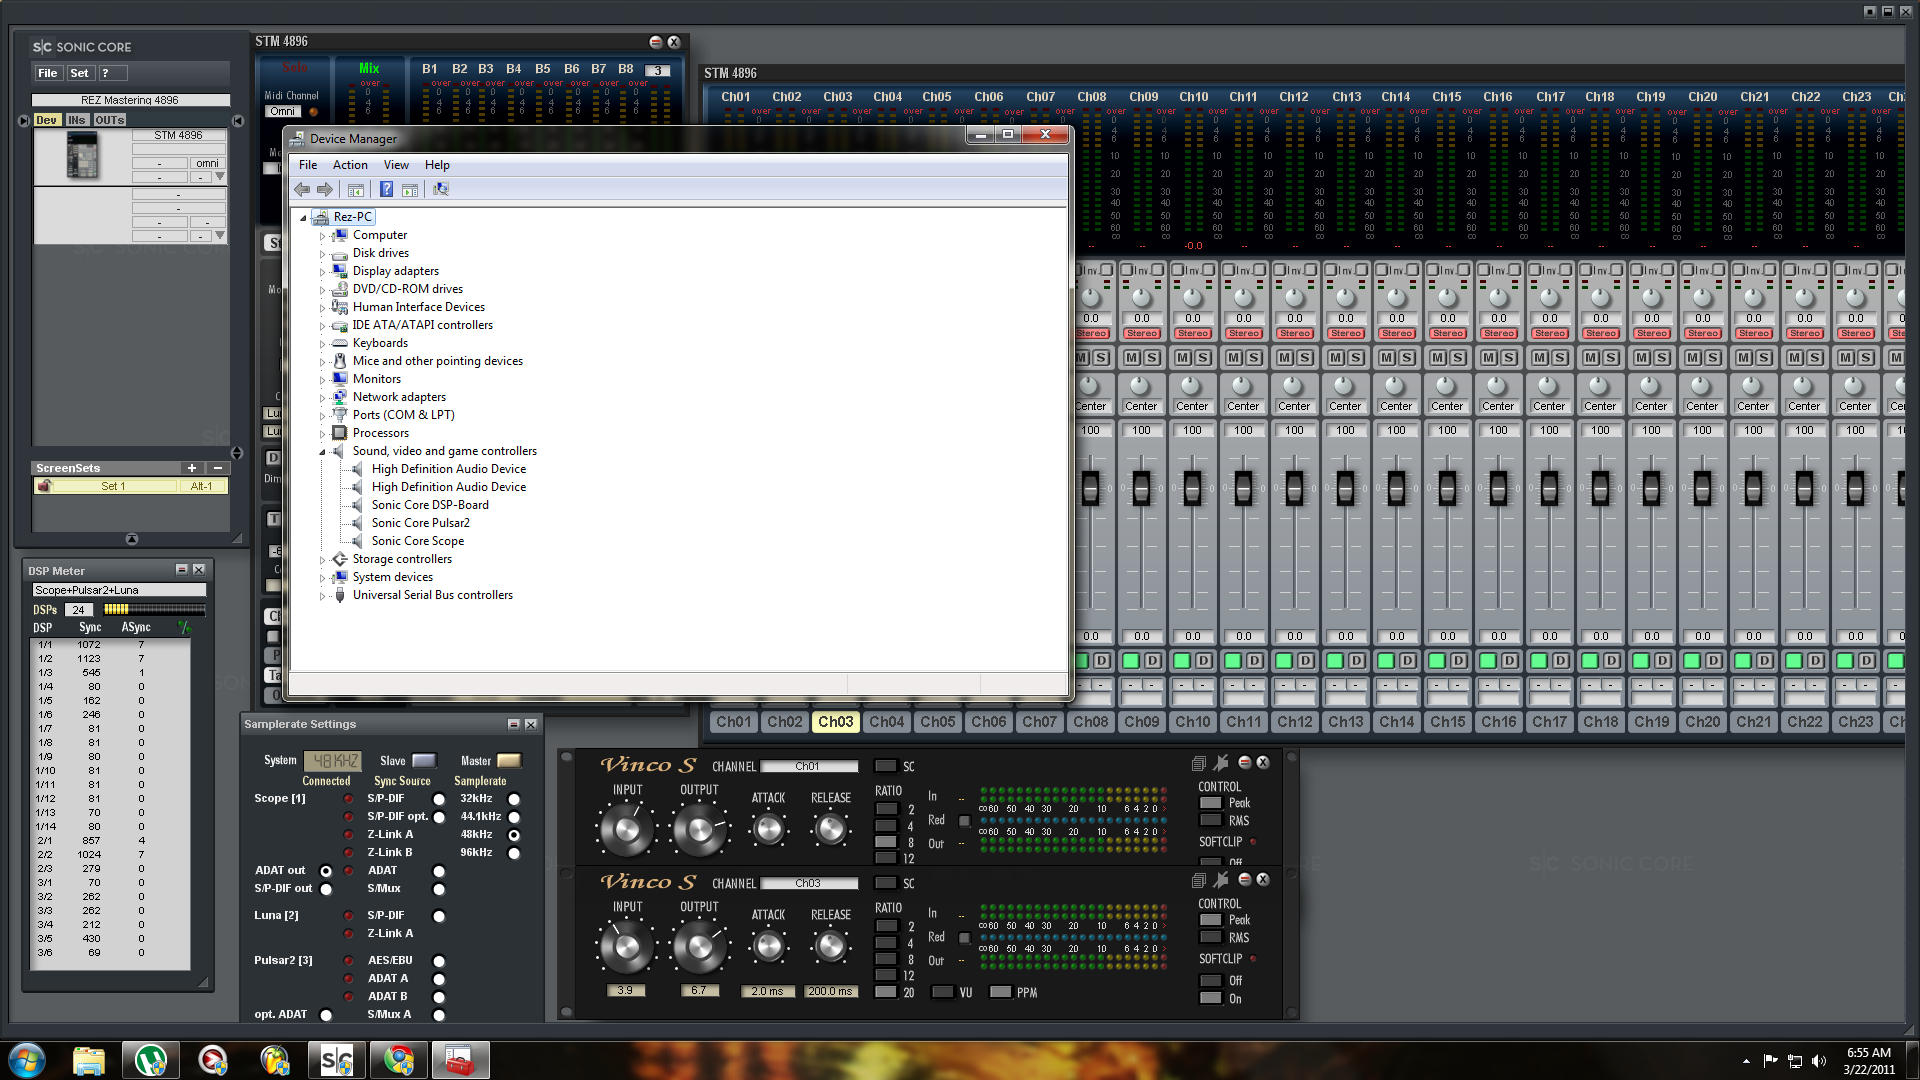The height and width of the screenshot is (1080, 1920).
Task: Open Google Chrome from taskbar
Action: pos(399,1060)
